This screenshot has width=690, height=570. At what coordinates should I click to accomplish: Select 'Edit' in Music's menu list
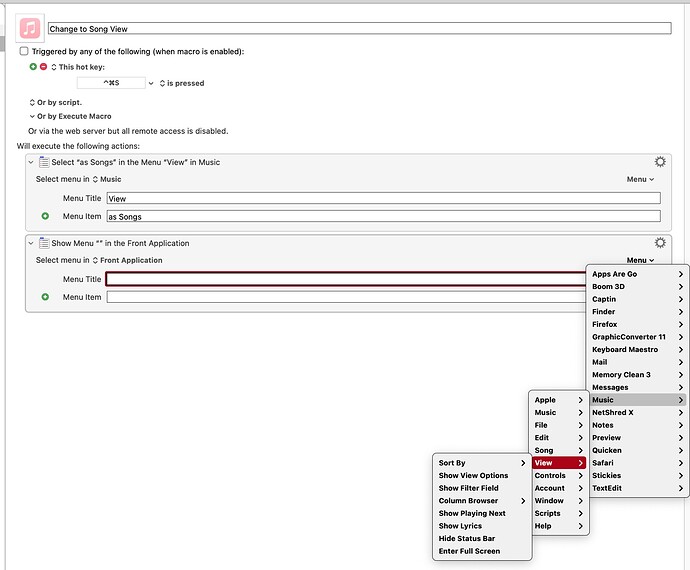(558, 438)
